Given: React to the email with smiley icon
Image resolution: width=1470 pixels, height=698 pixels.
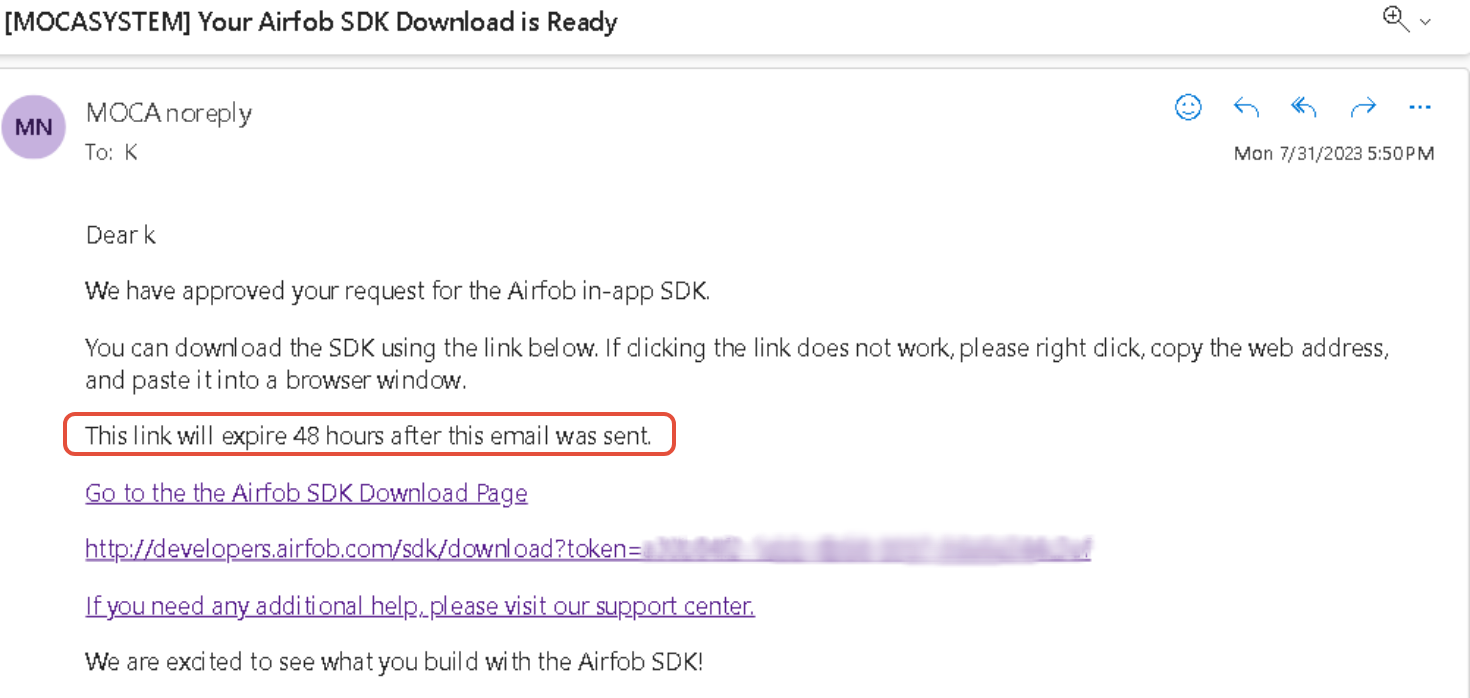Looking at the screenshot, I should [1188, 107].
